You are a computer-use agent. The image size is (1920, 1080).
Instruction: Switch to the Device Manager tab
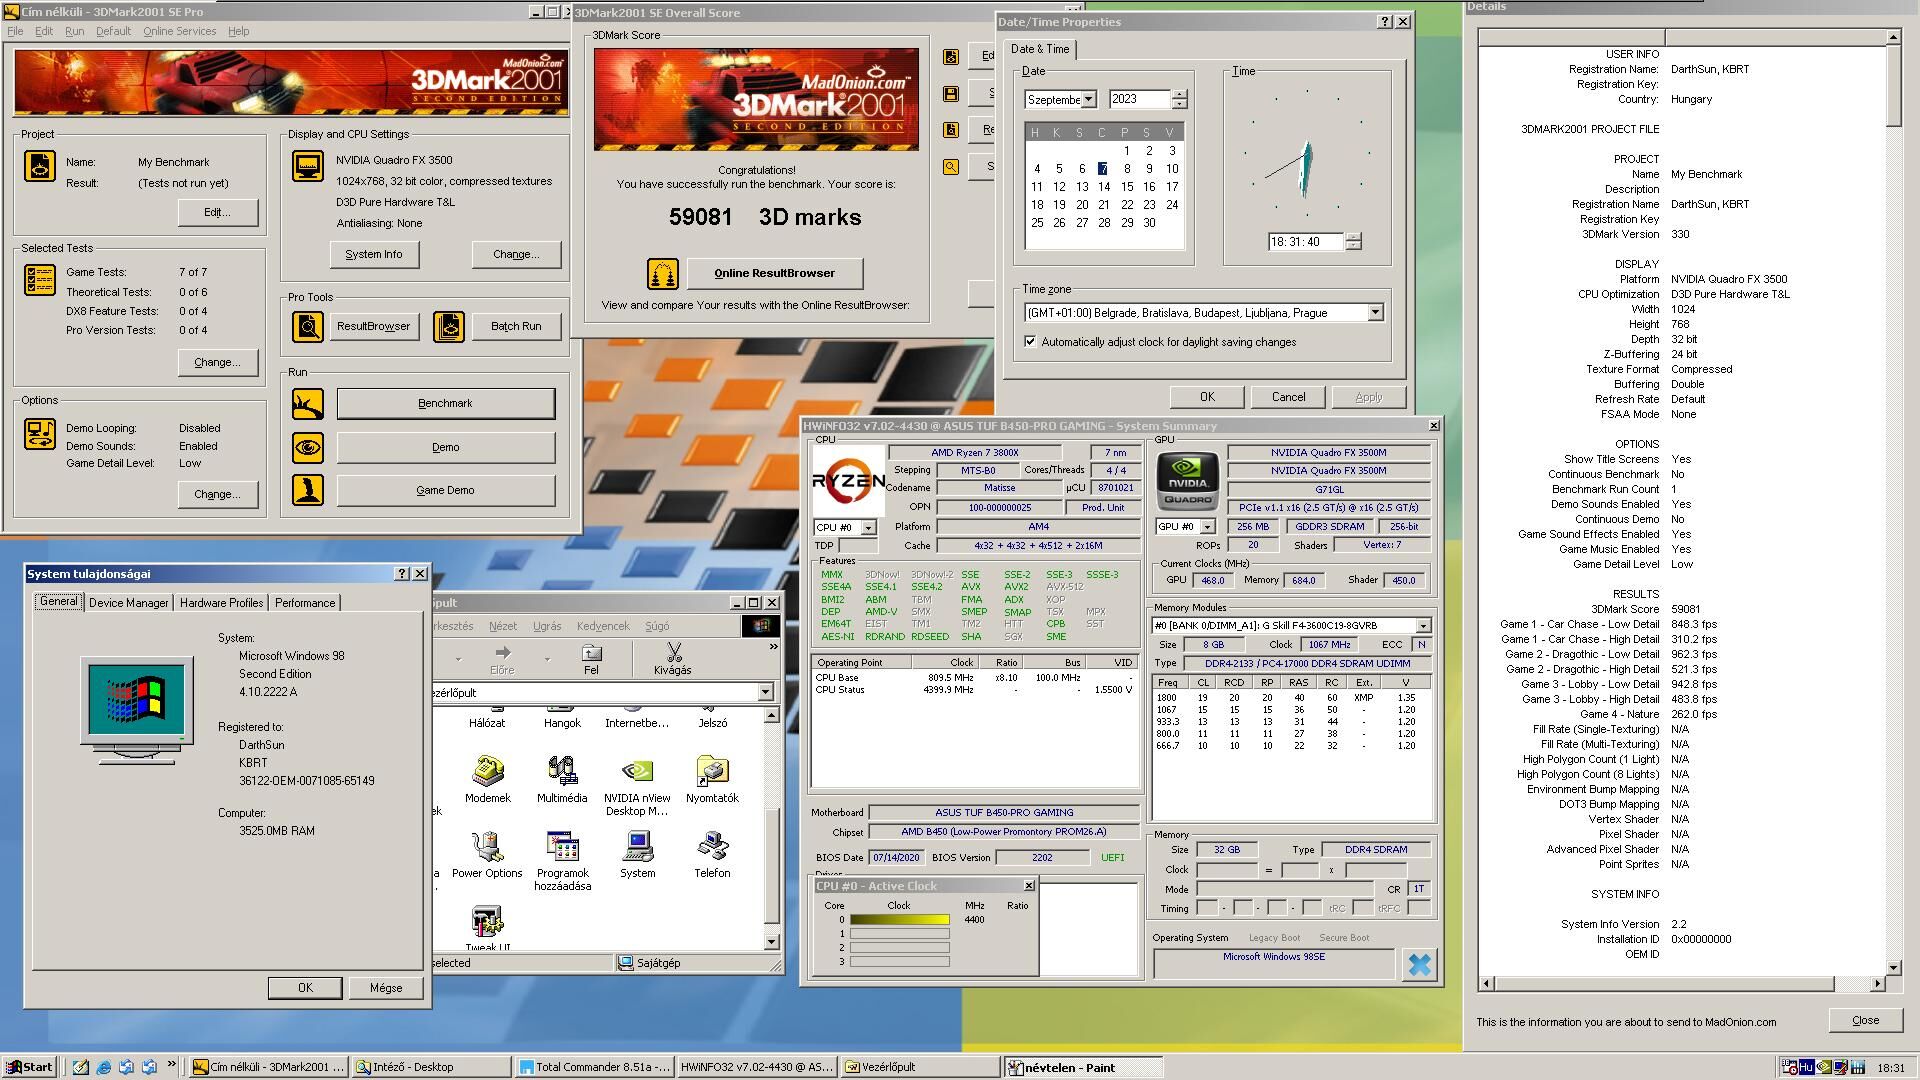[x=128, y=603]
